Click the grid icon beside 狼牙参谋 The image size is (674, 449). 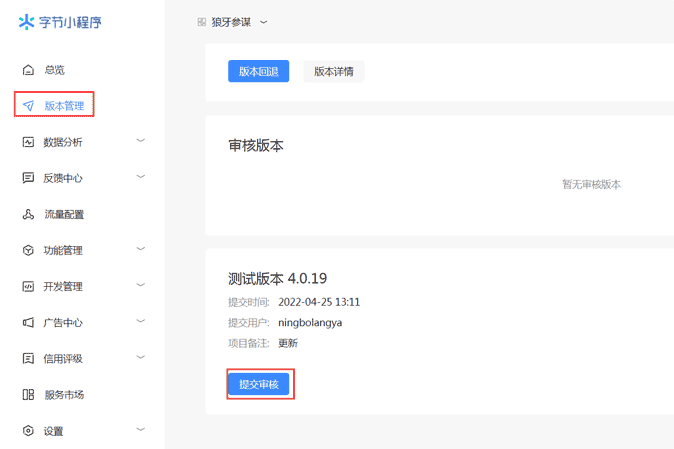pos(202,22)
